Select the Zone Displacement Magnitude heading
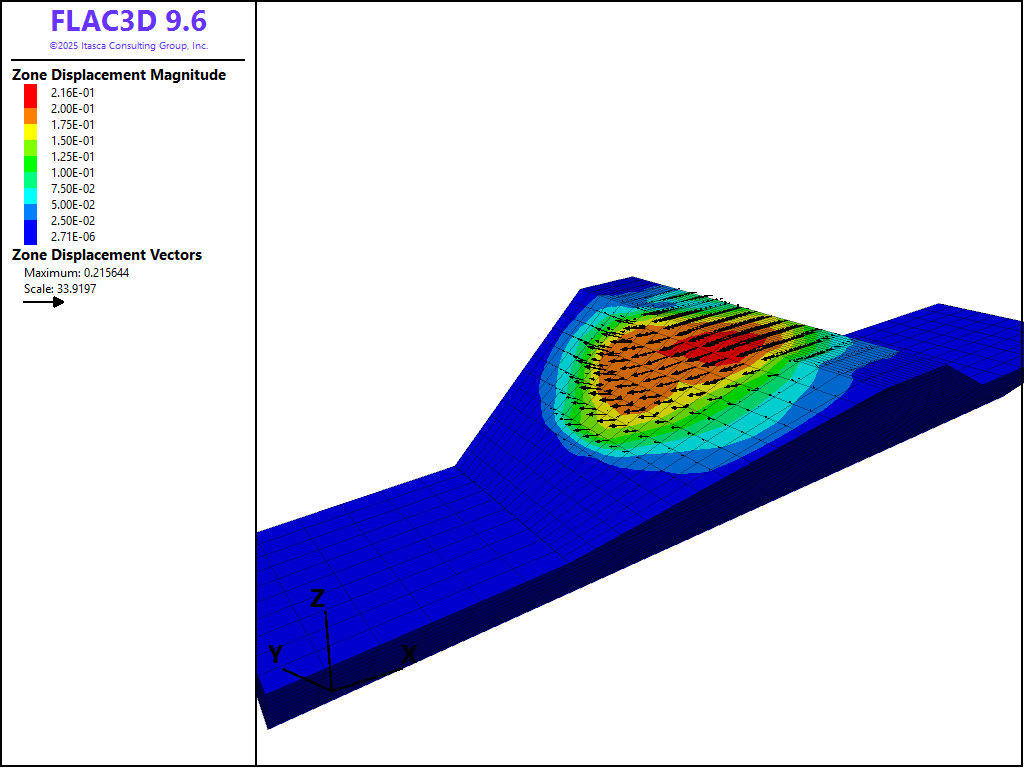The width and height of the screenshot is (1024, 768). click(118, 75)
